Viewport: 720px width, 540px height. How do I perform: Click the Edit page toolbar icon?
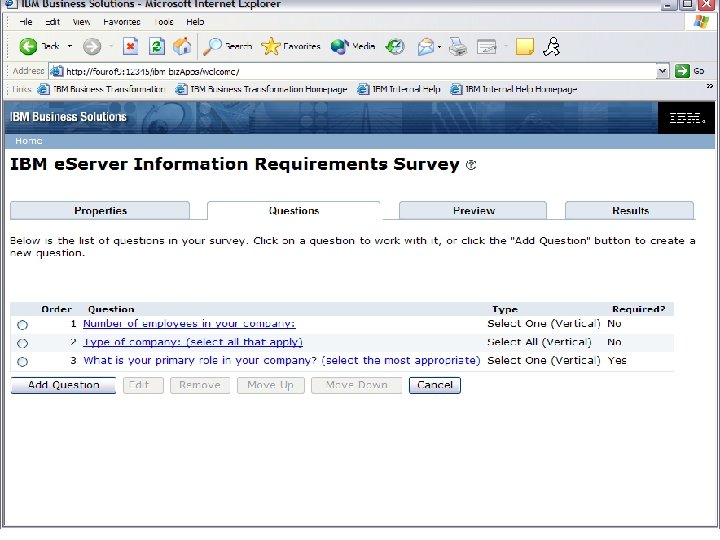tap(486, 47)
